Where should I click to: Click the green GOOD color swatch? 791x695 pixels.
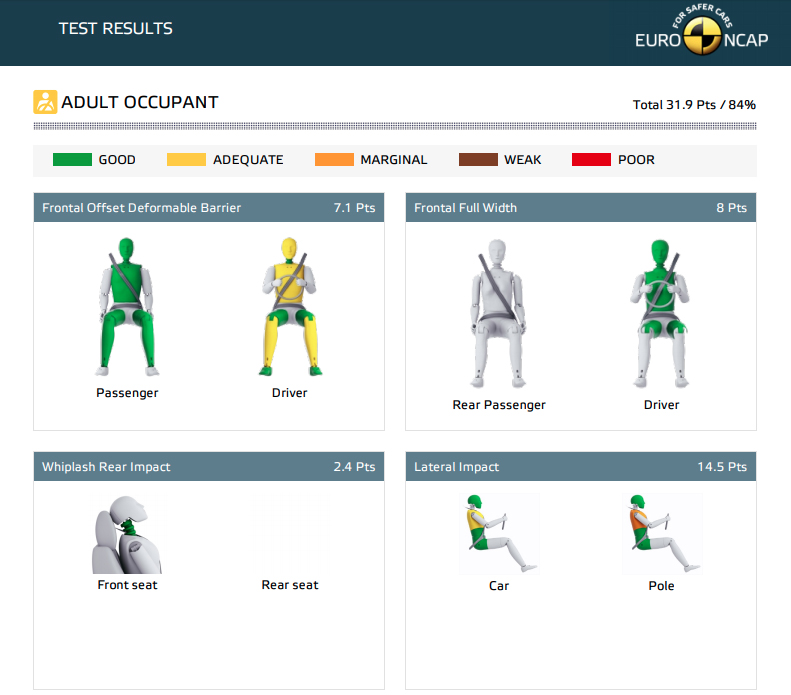pos(72,160)
